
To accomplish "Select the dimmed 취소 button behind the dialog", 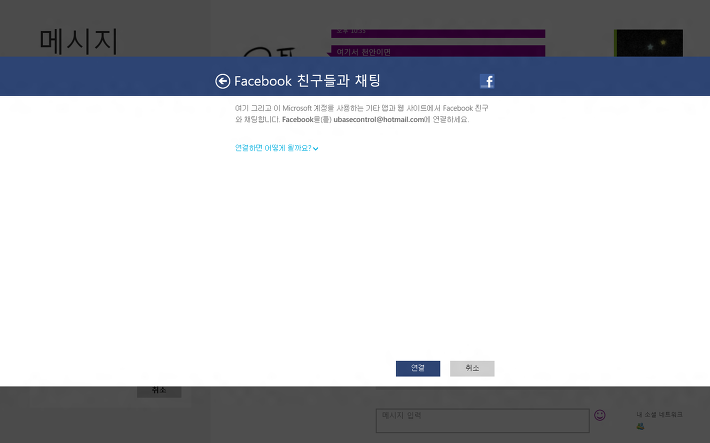I will pyautogui.click(x=159, y=391).
